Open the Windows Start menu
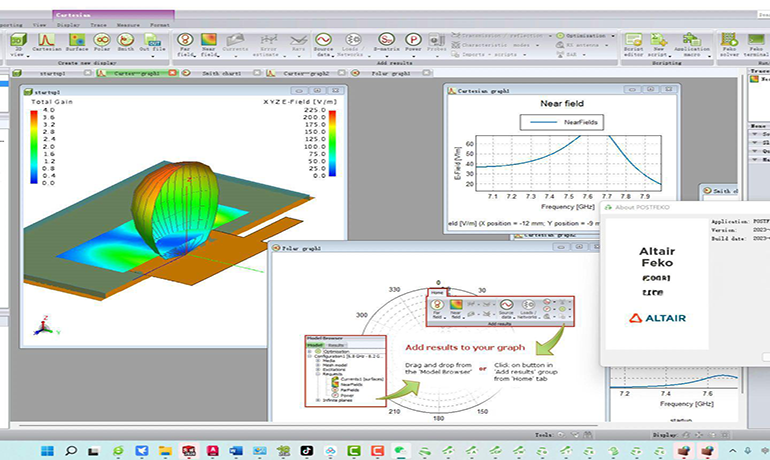The height and width of the screenshot is (460, 770). point(48,451)
